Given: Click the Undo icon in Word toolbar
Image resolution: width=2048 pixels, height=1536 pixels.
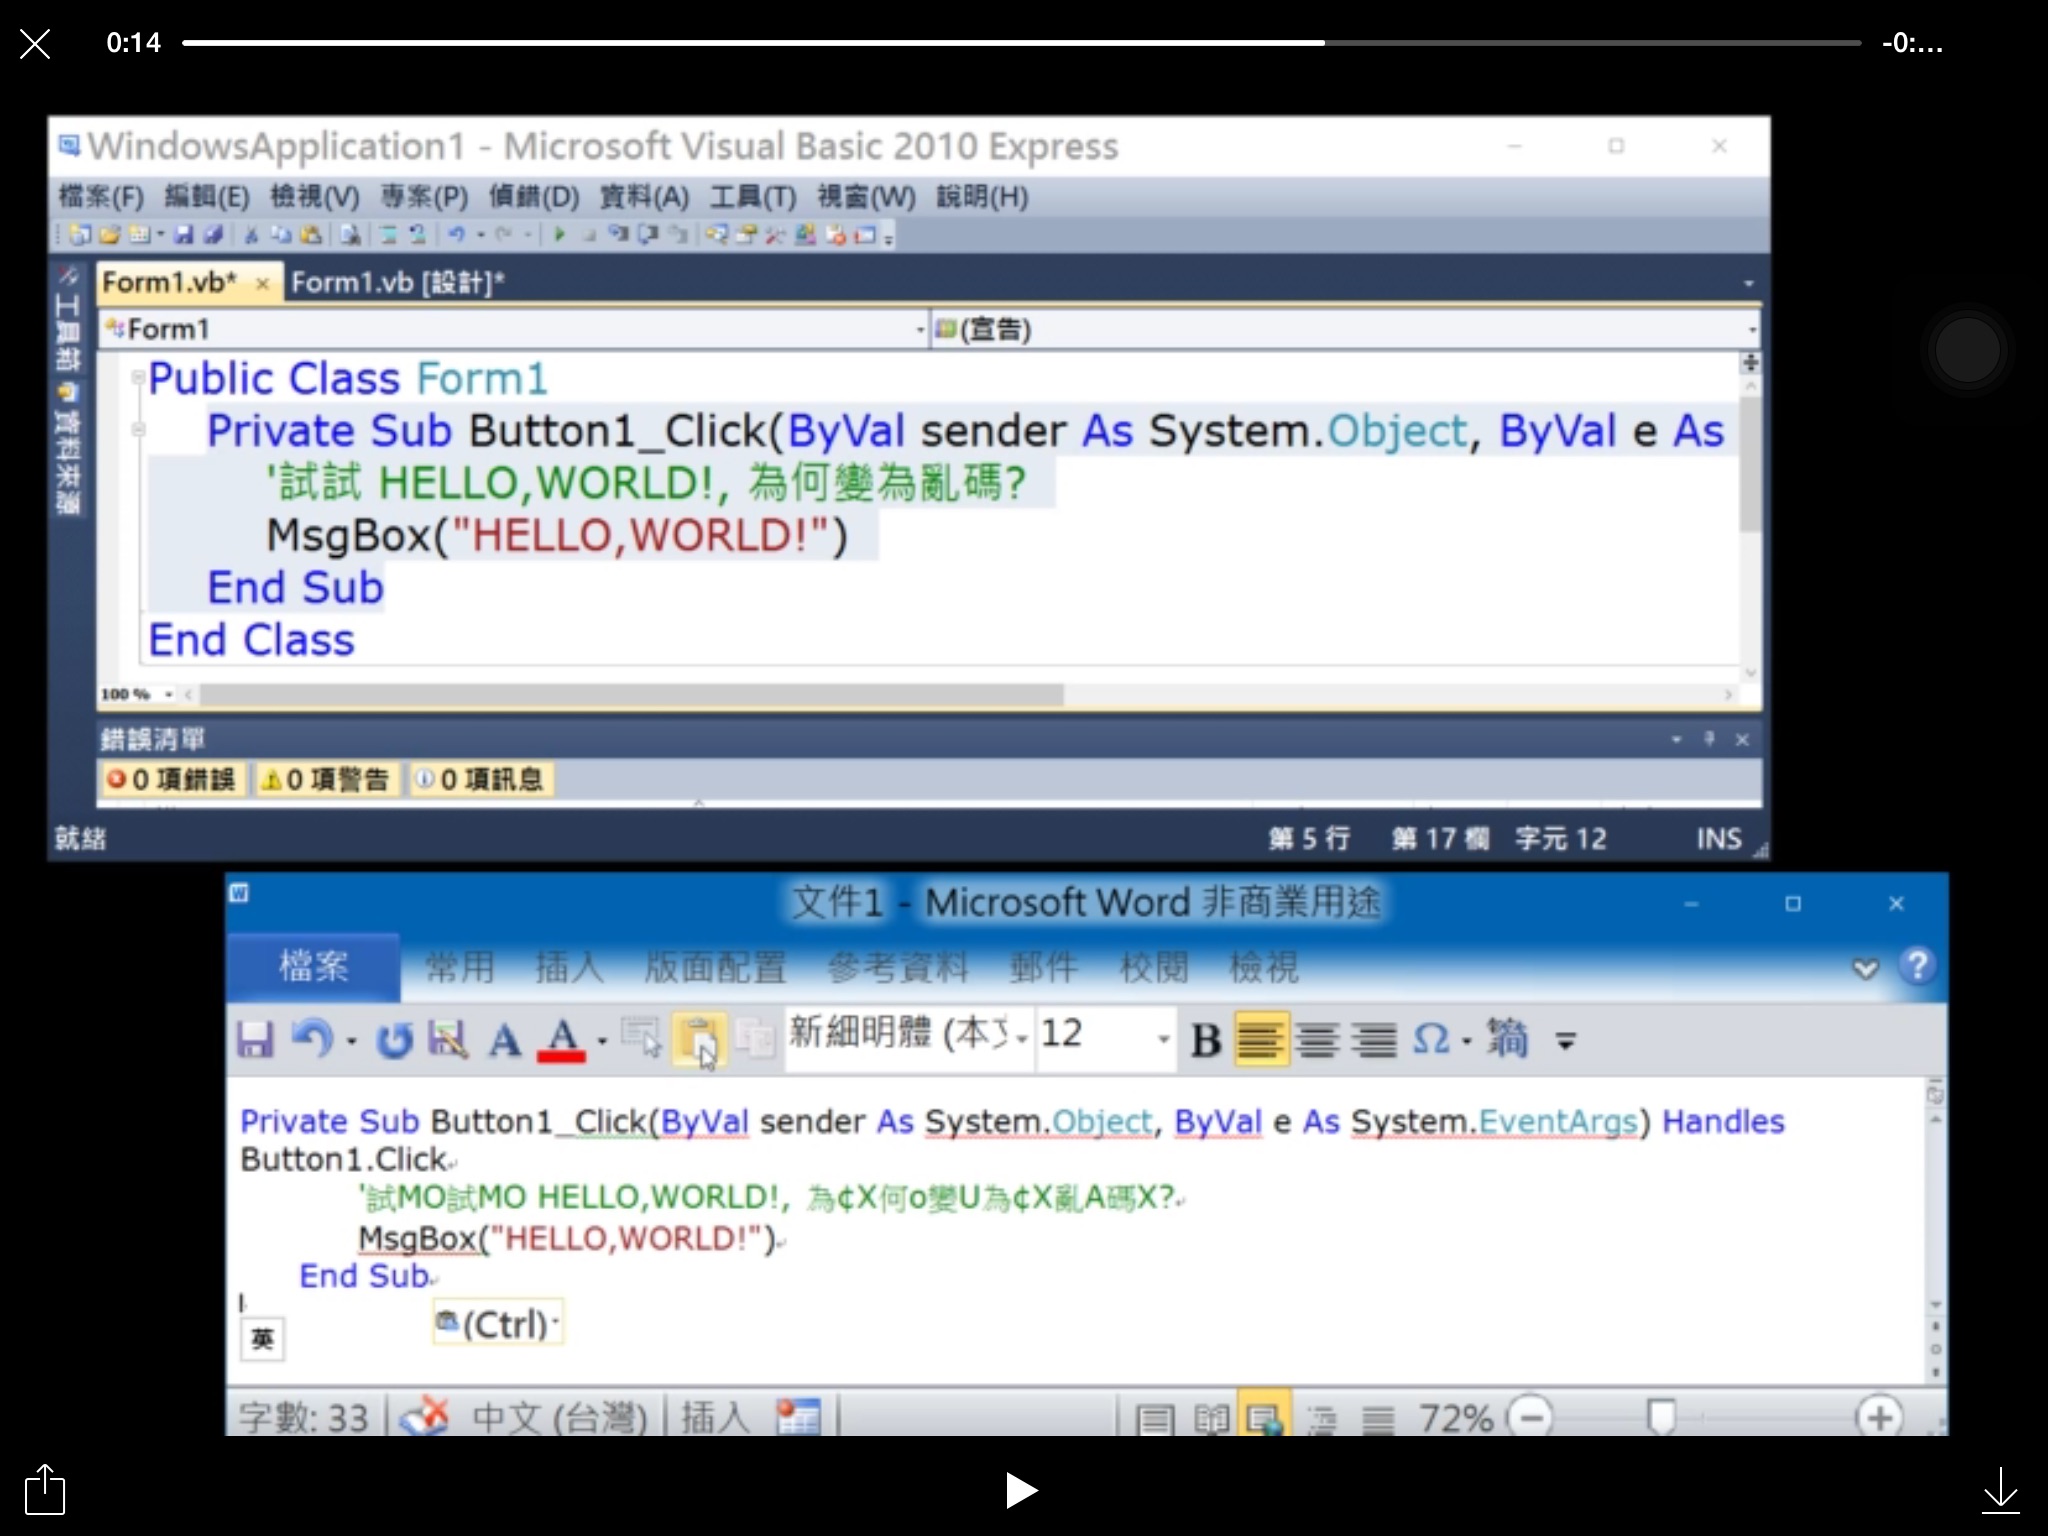Looking at the screenshot, I should (312, 1040).
